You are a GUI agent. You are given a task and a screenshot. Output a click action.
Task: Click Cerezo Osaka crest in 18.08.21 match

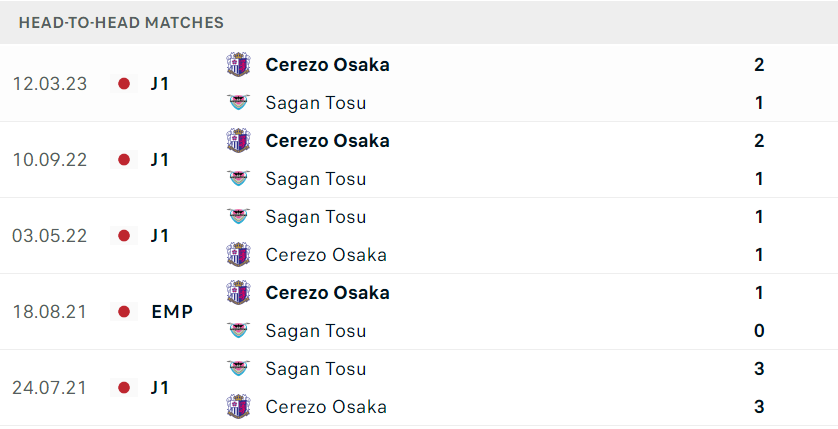pyautogui.click(x=238, y=293)
